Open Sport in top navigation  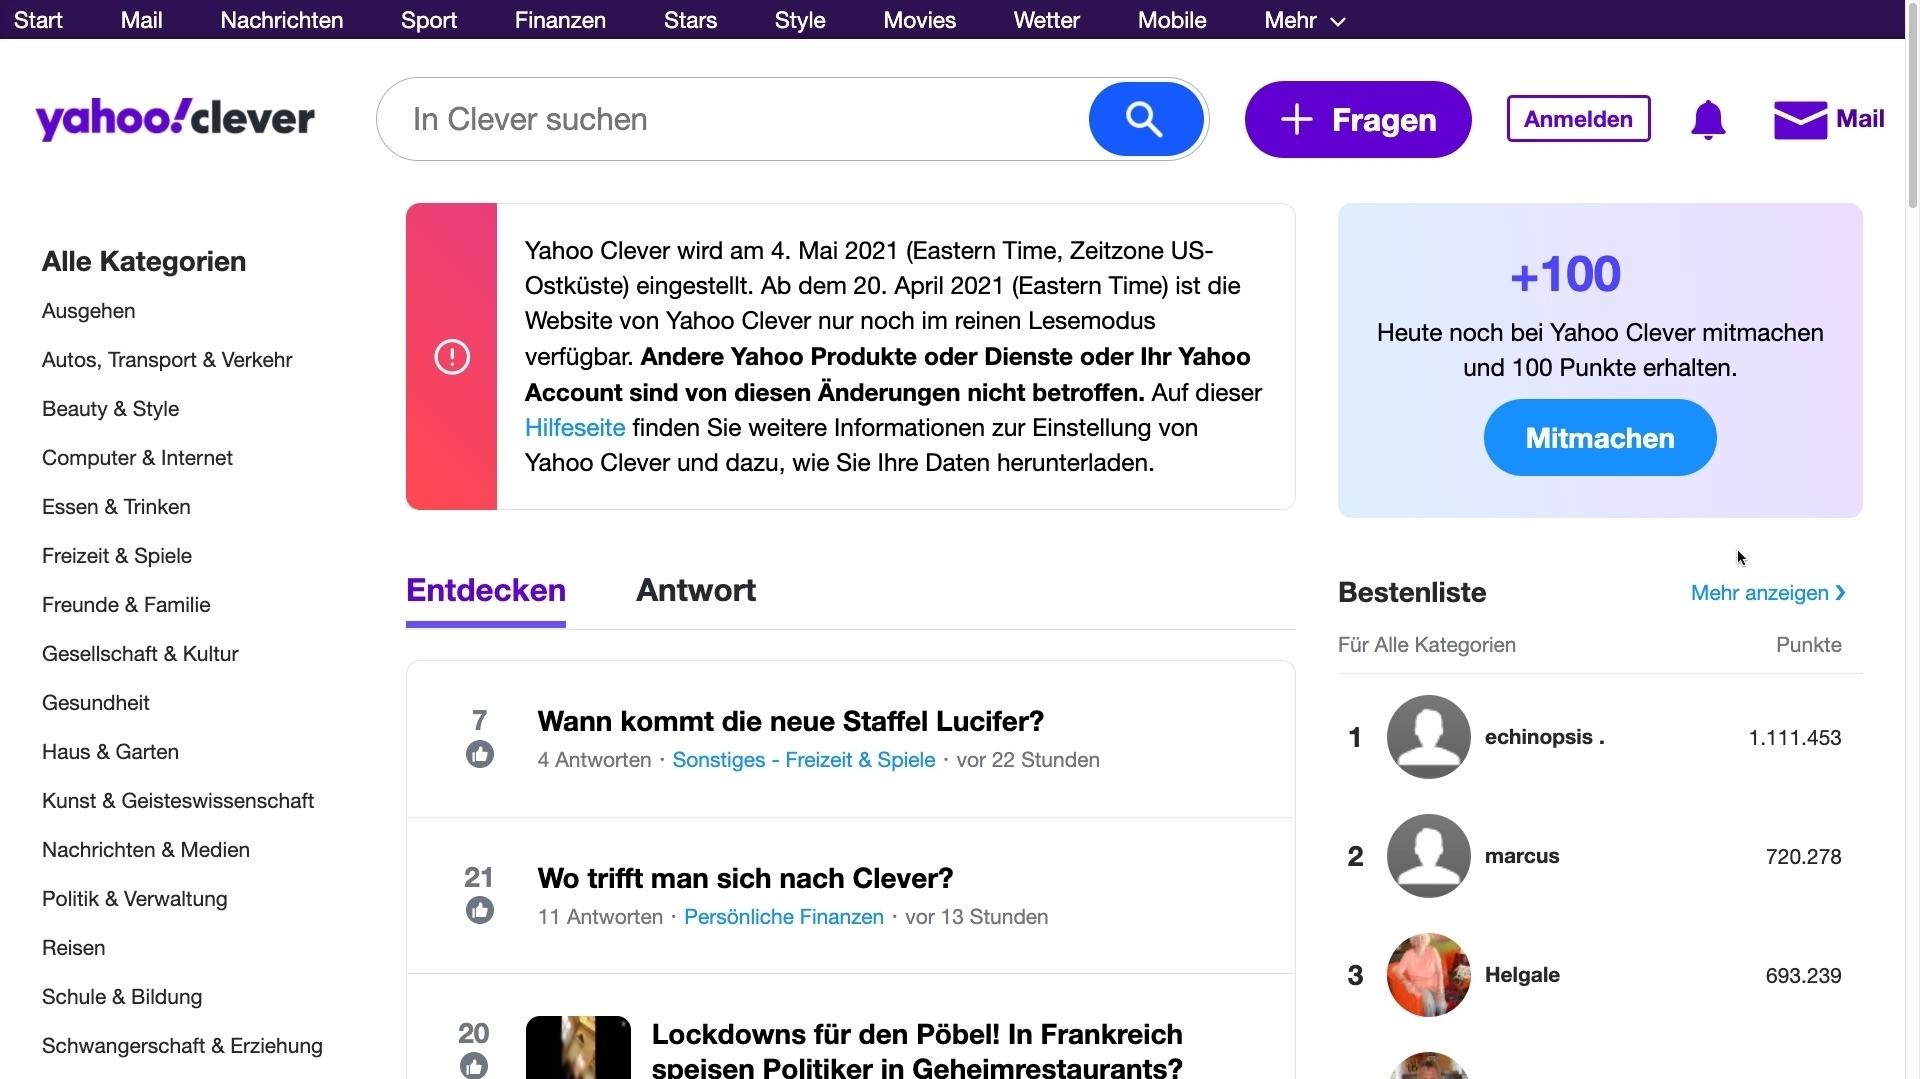[429, 20]
